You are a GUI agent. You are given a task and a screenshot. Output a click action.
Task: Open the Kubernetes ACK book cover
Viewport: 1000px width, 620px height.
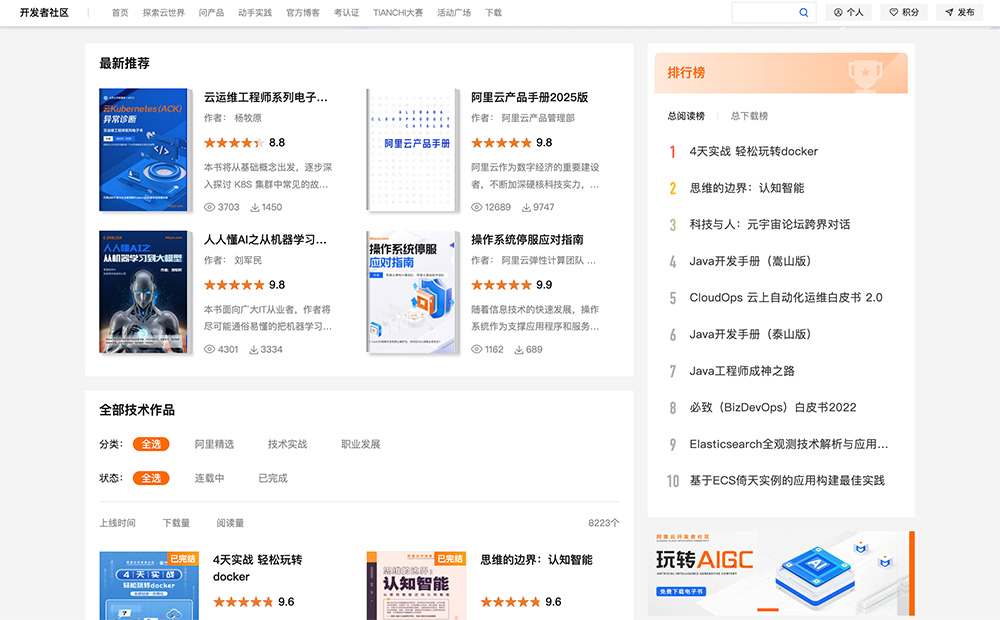(143, 149)
